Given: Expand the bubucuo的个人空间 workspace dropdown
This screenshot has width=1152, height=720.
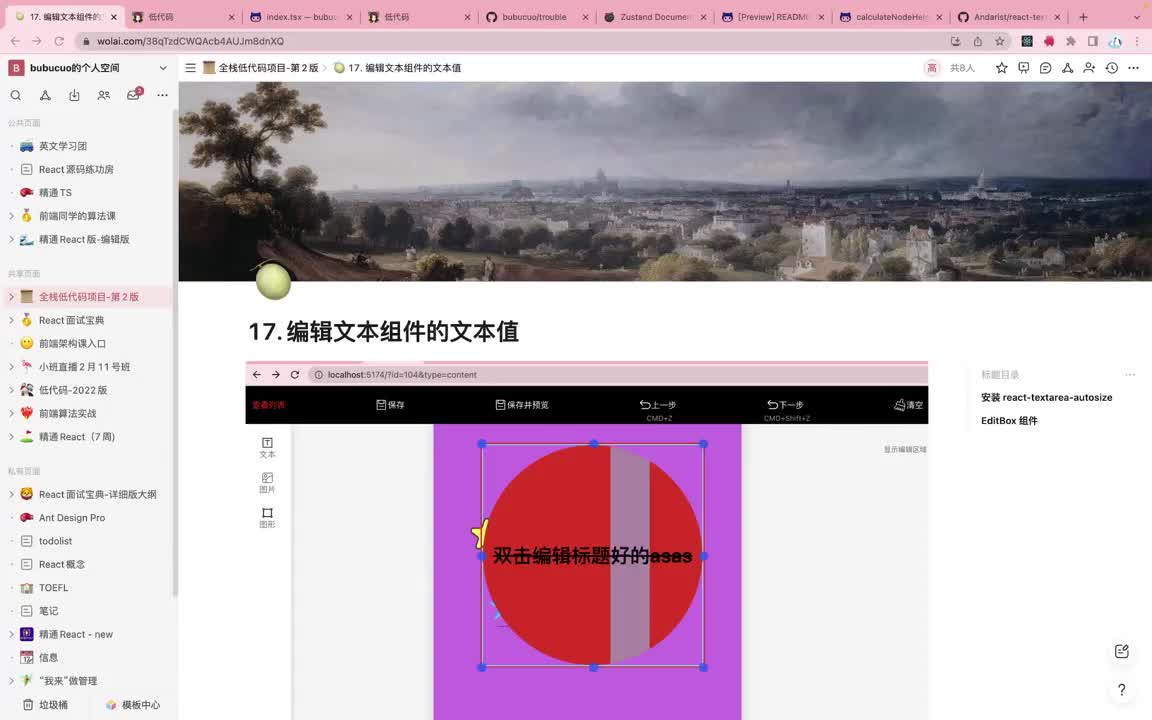Looking at the screenshot, I should pyautogui.click(x=163, y=68).
